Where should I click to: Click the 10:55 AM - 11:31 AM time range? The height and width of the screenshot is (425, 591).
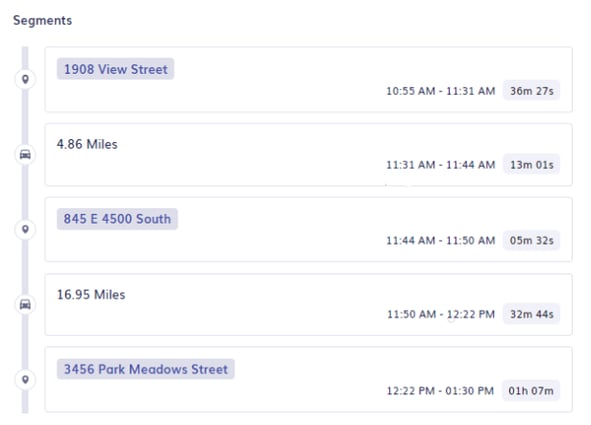[441, 91]
